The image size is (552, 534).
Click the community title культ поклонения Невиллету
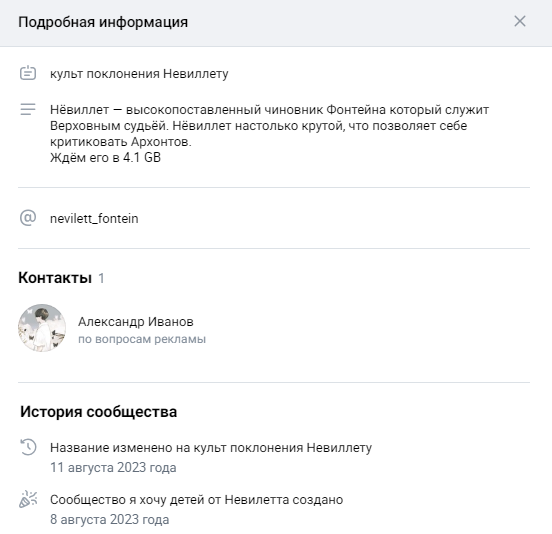(x=139, y=74)
